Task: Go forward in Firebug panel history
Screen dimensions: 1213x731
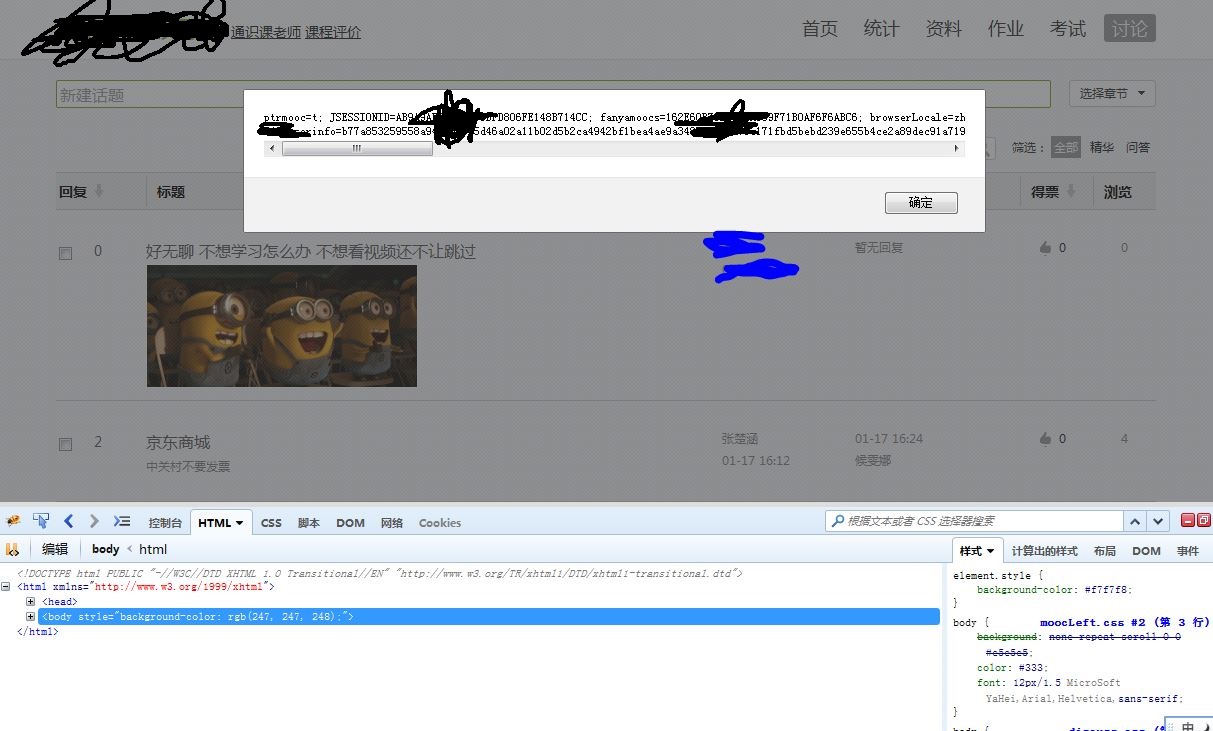Action: [94, 521]
